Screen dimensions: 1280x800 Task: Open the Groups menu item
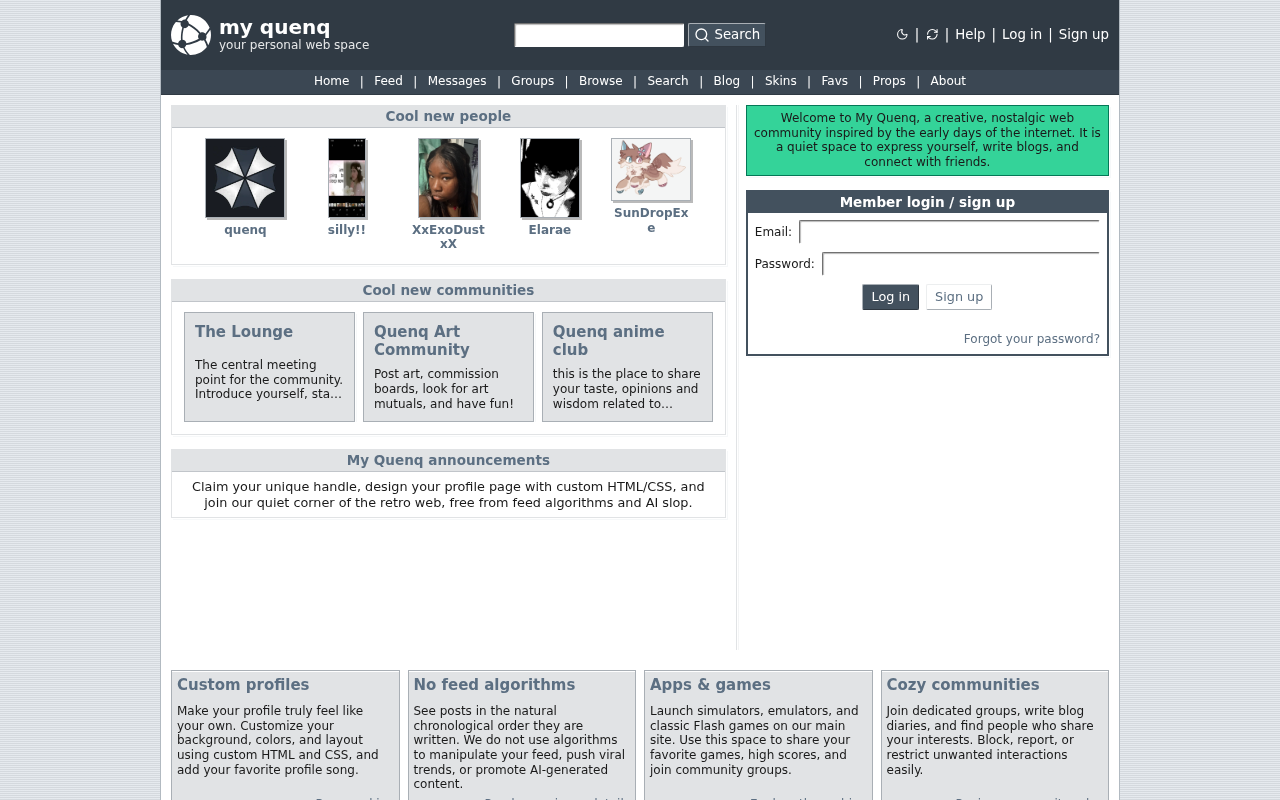pyautogui.click(x=533, y=81)
